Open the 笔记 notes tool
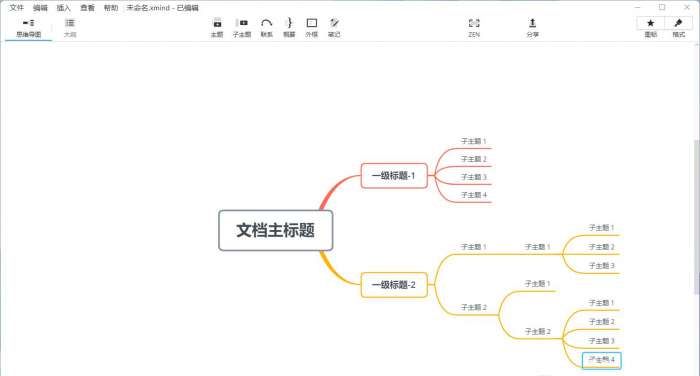The height and width of the screenshot is (376, 700). point(334,28)
